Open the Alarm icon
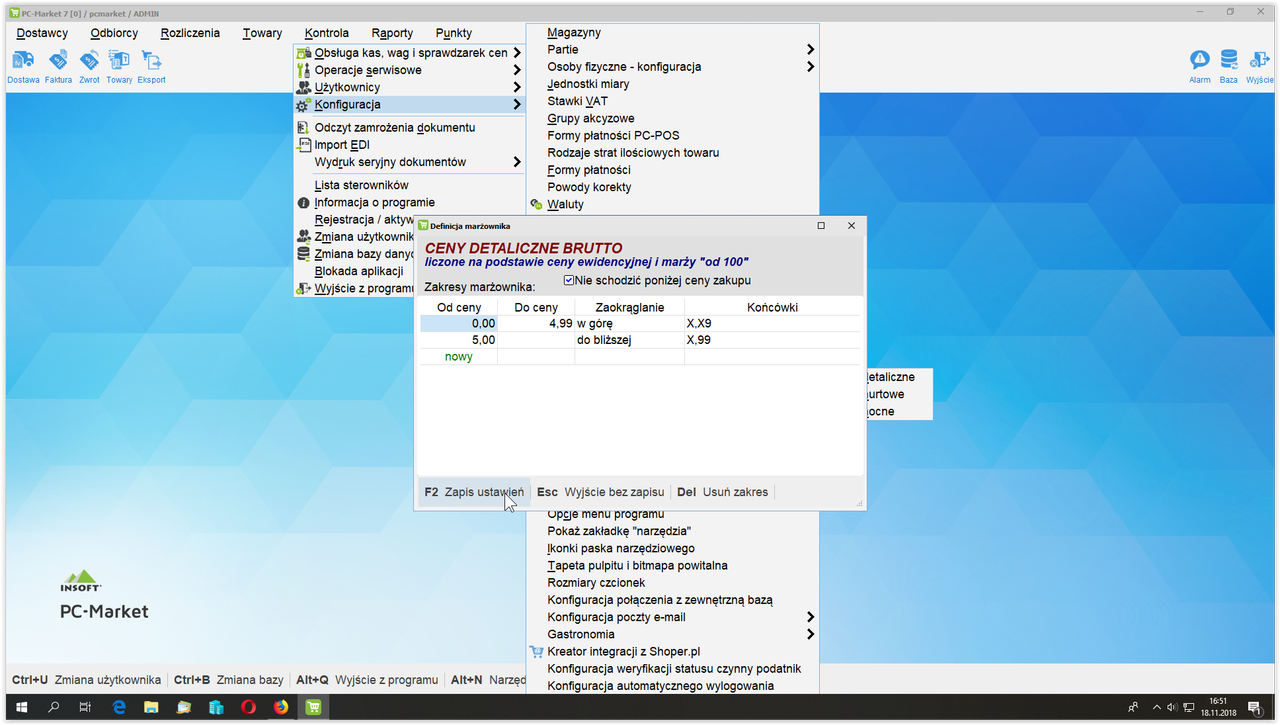The width and height of the screenshot is (1280, 725). 1200,67
